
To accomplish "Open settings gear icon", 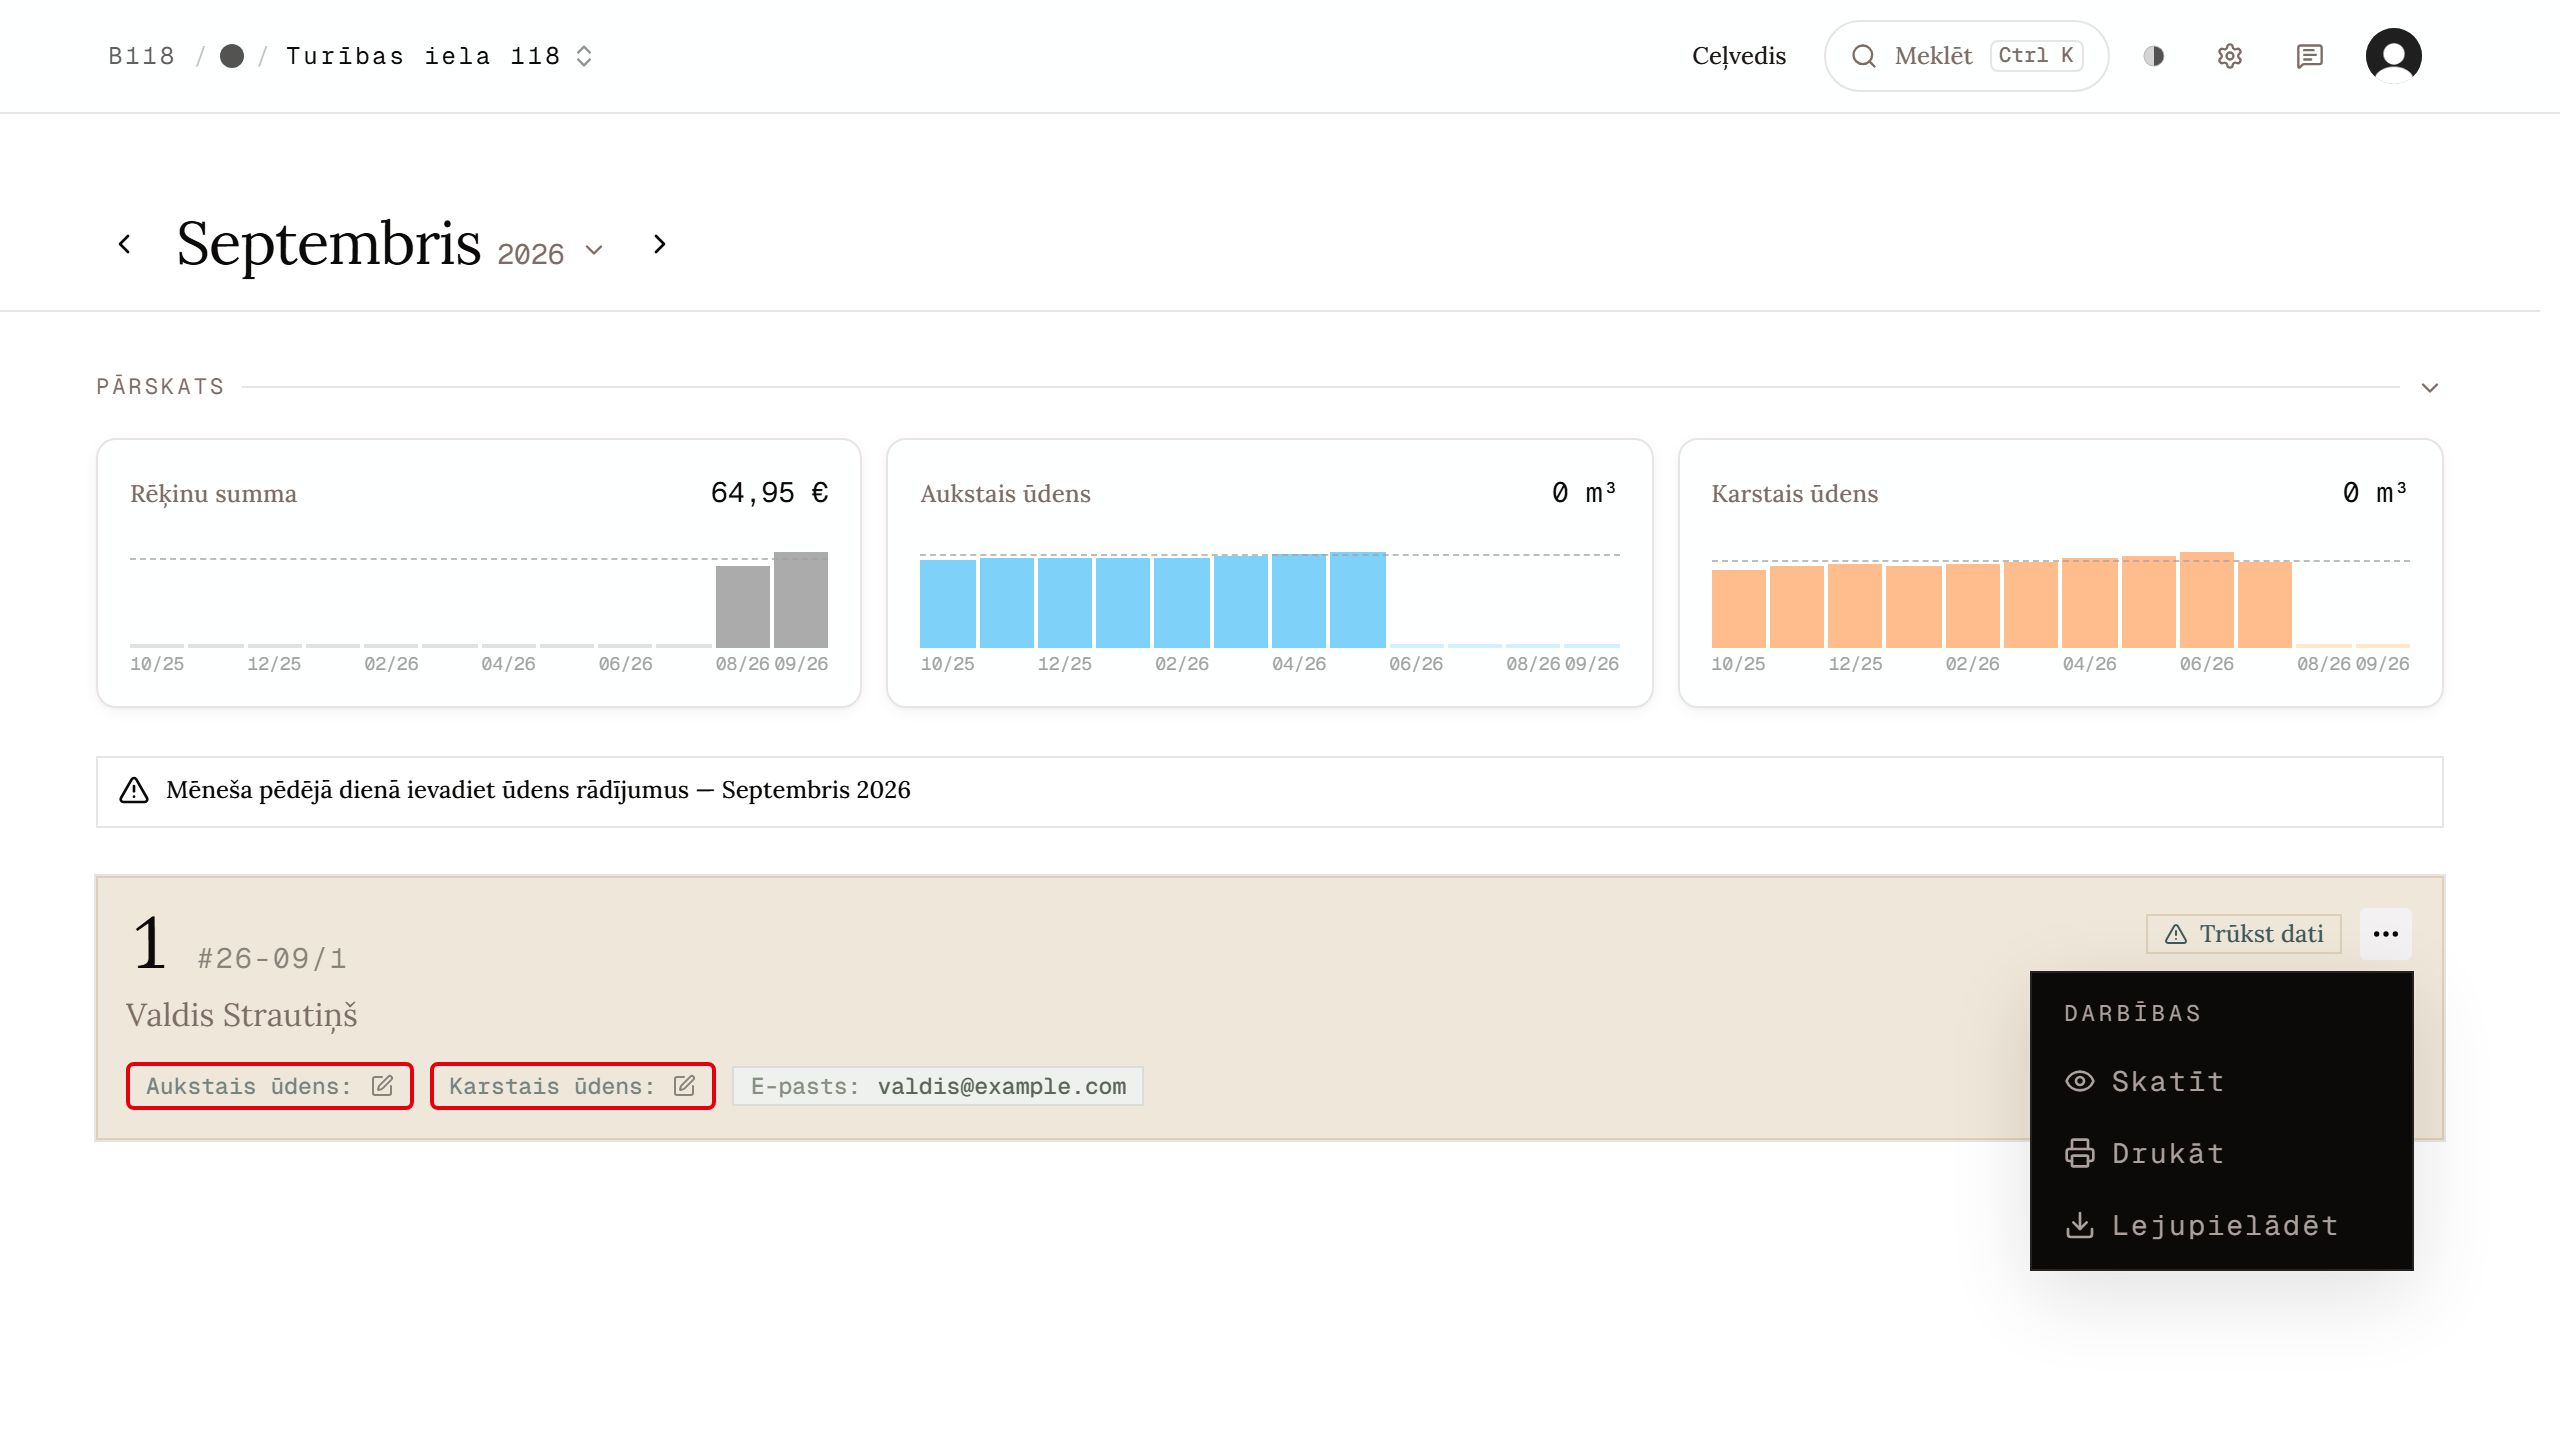I will 2230,56.
